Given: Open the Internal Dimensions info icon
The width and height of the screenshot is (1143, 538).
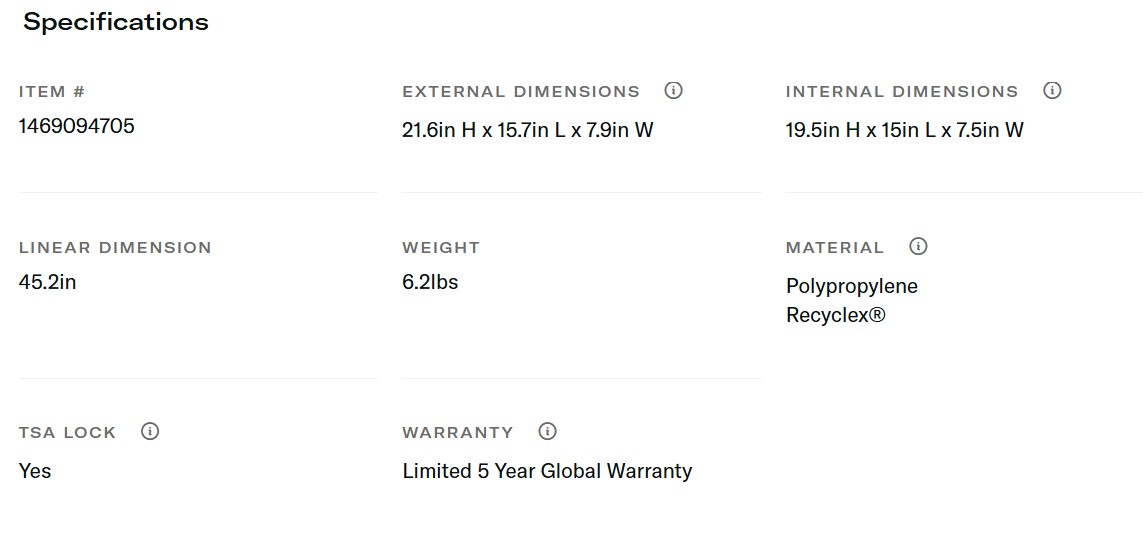Looking at the screenshot, I should point(1052,91).
